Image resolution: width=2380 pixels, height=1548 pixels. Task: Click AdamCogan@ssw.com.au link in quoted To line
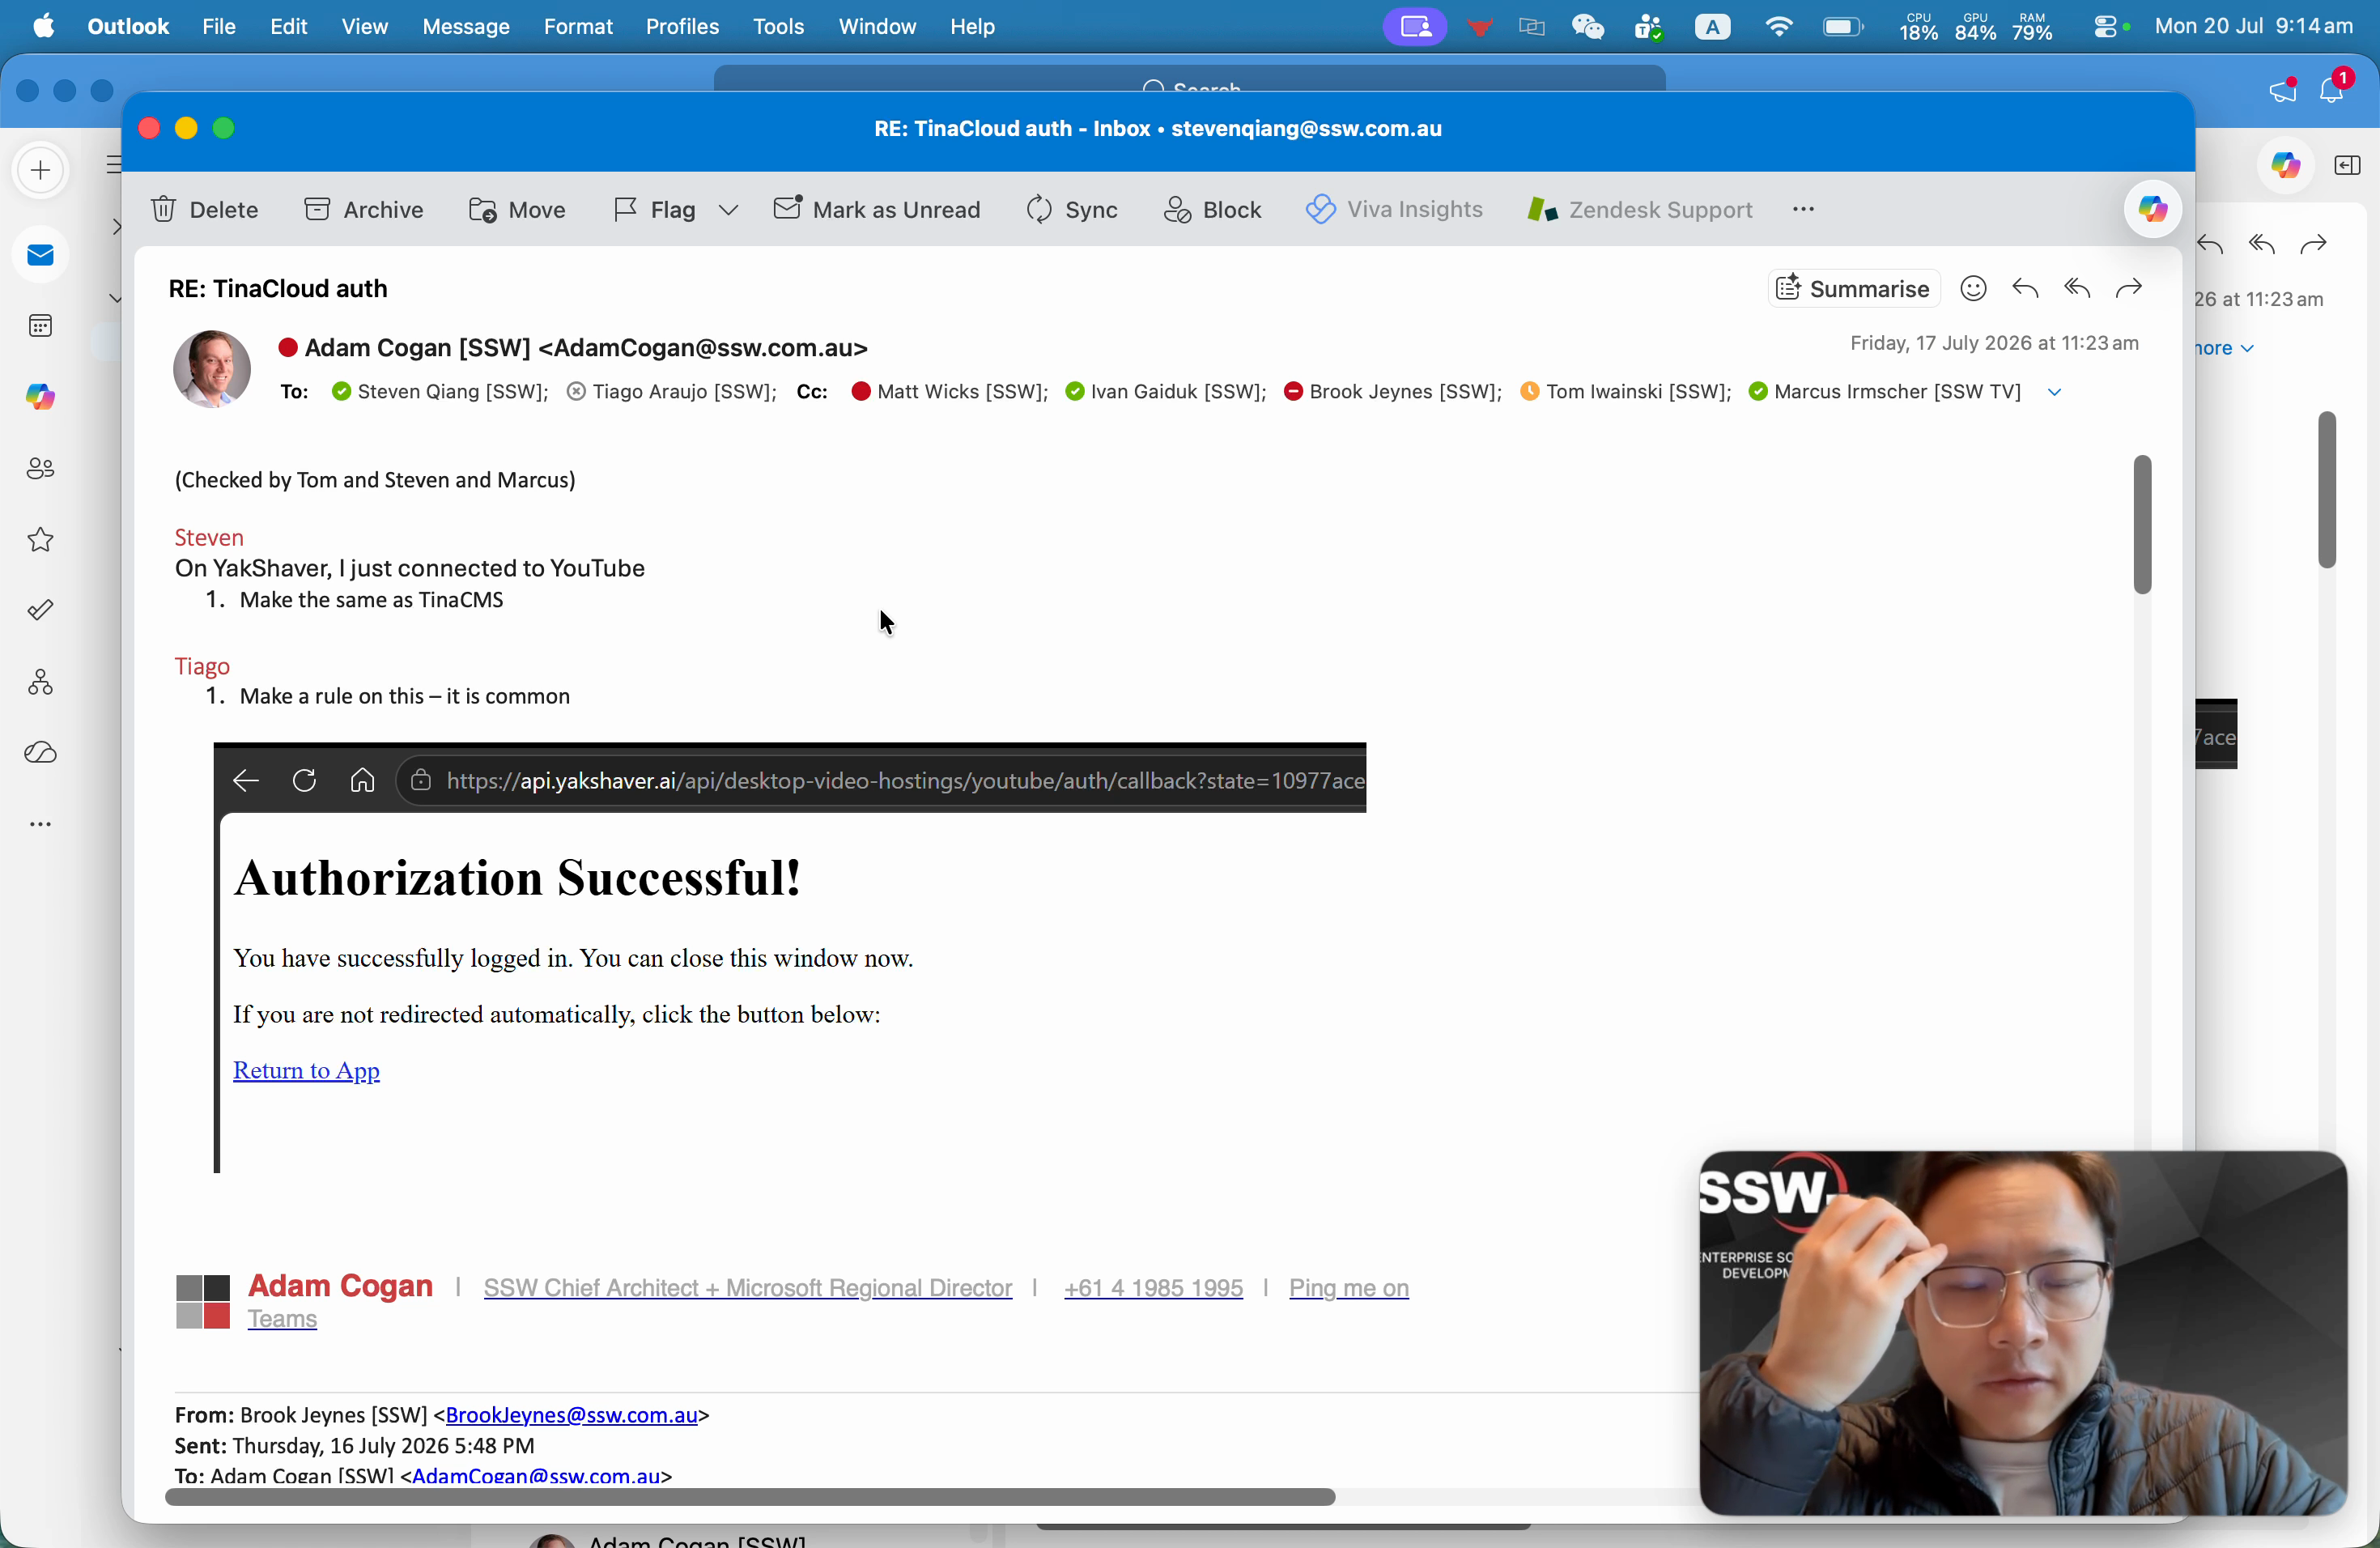coord(537,1476)
